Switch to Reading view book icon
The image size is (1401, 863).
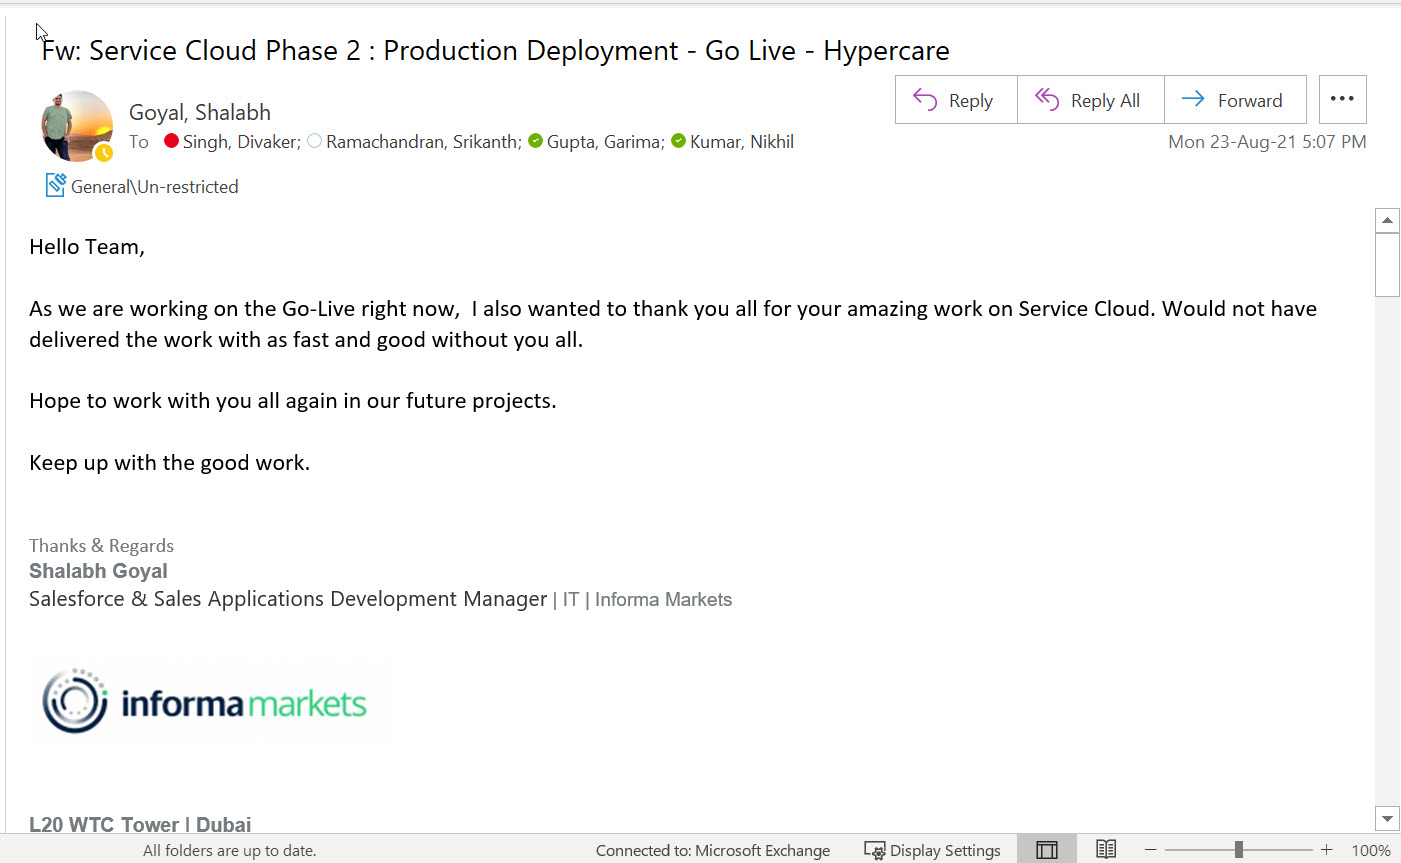(1106, 849)
